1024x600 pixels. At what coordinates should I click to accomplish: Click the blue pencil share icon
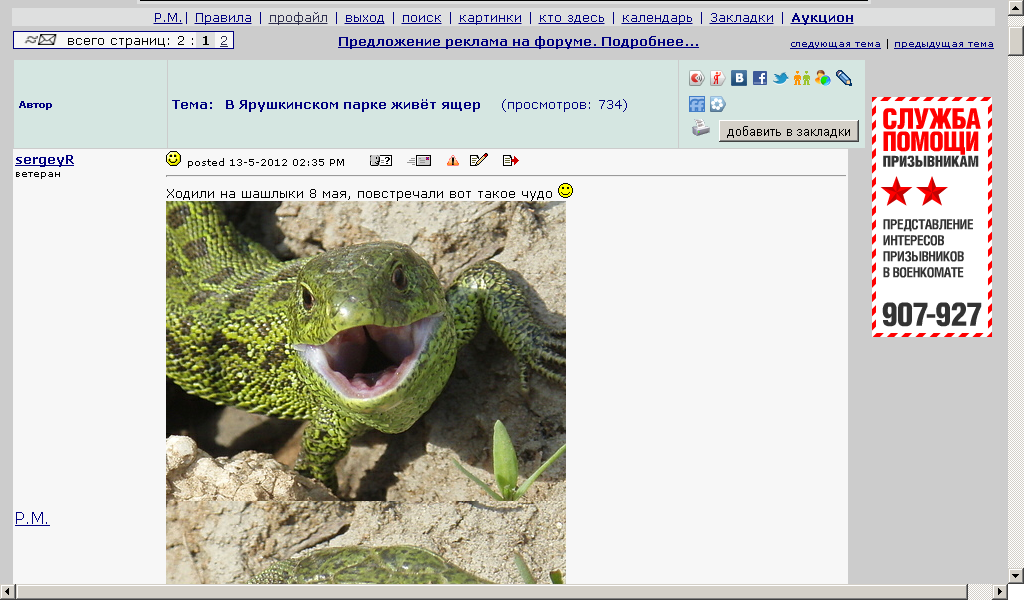[x=844, y=78]
